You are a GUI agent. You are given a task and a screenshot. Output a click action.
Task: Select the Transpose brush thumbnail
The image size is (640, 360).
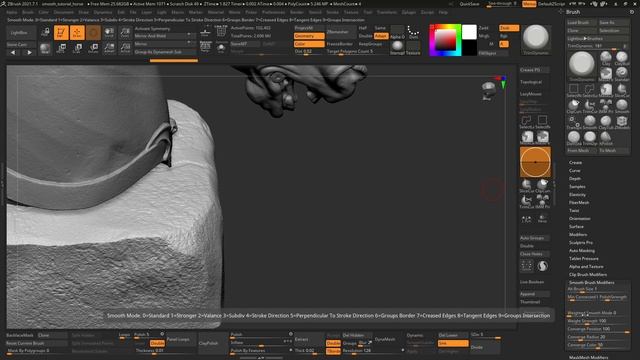tap(574, 122)
